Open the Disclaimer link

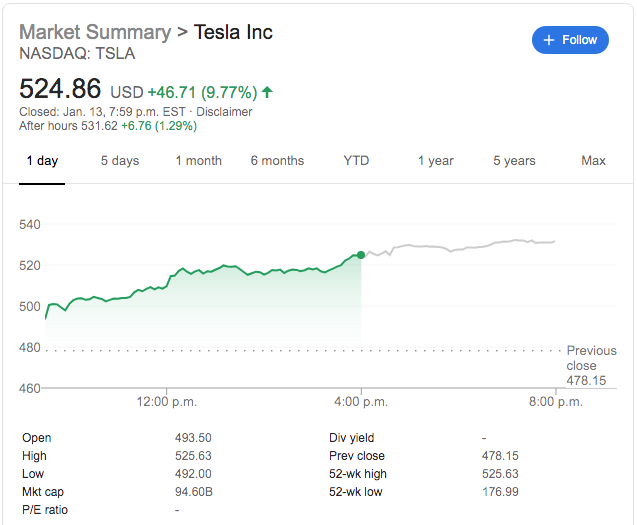(225, 111)
